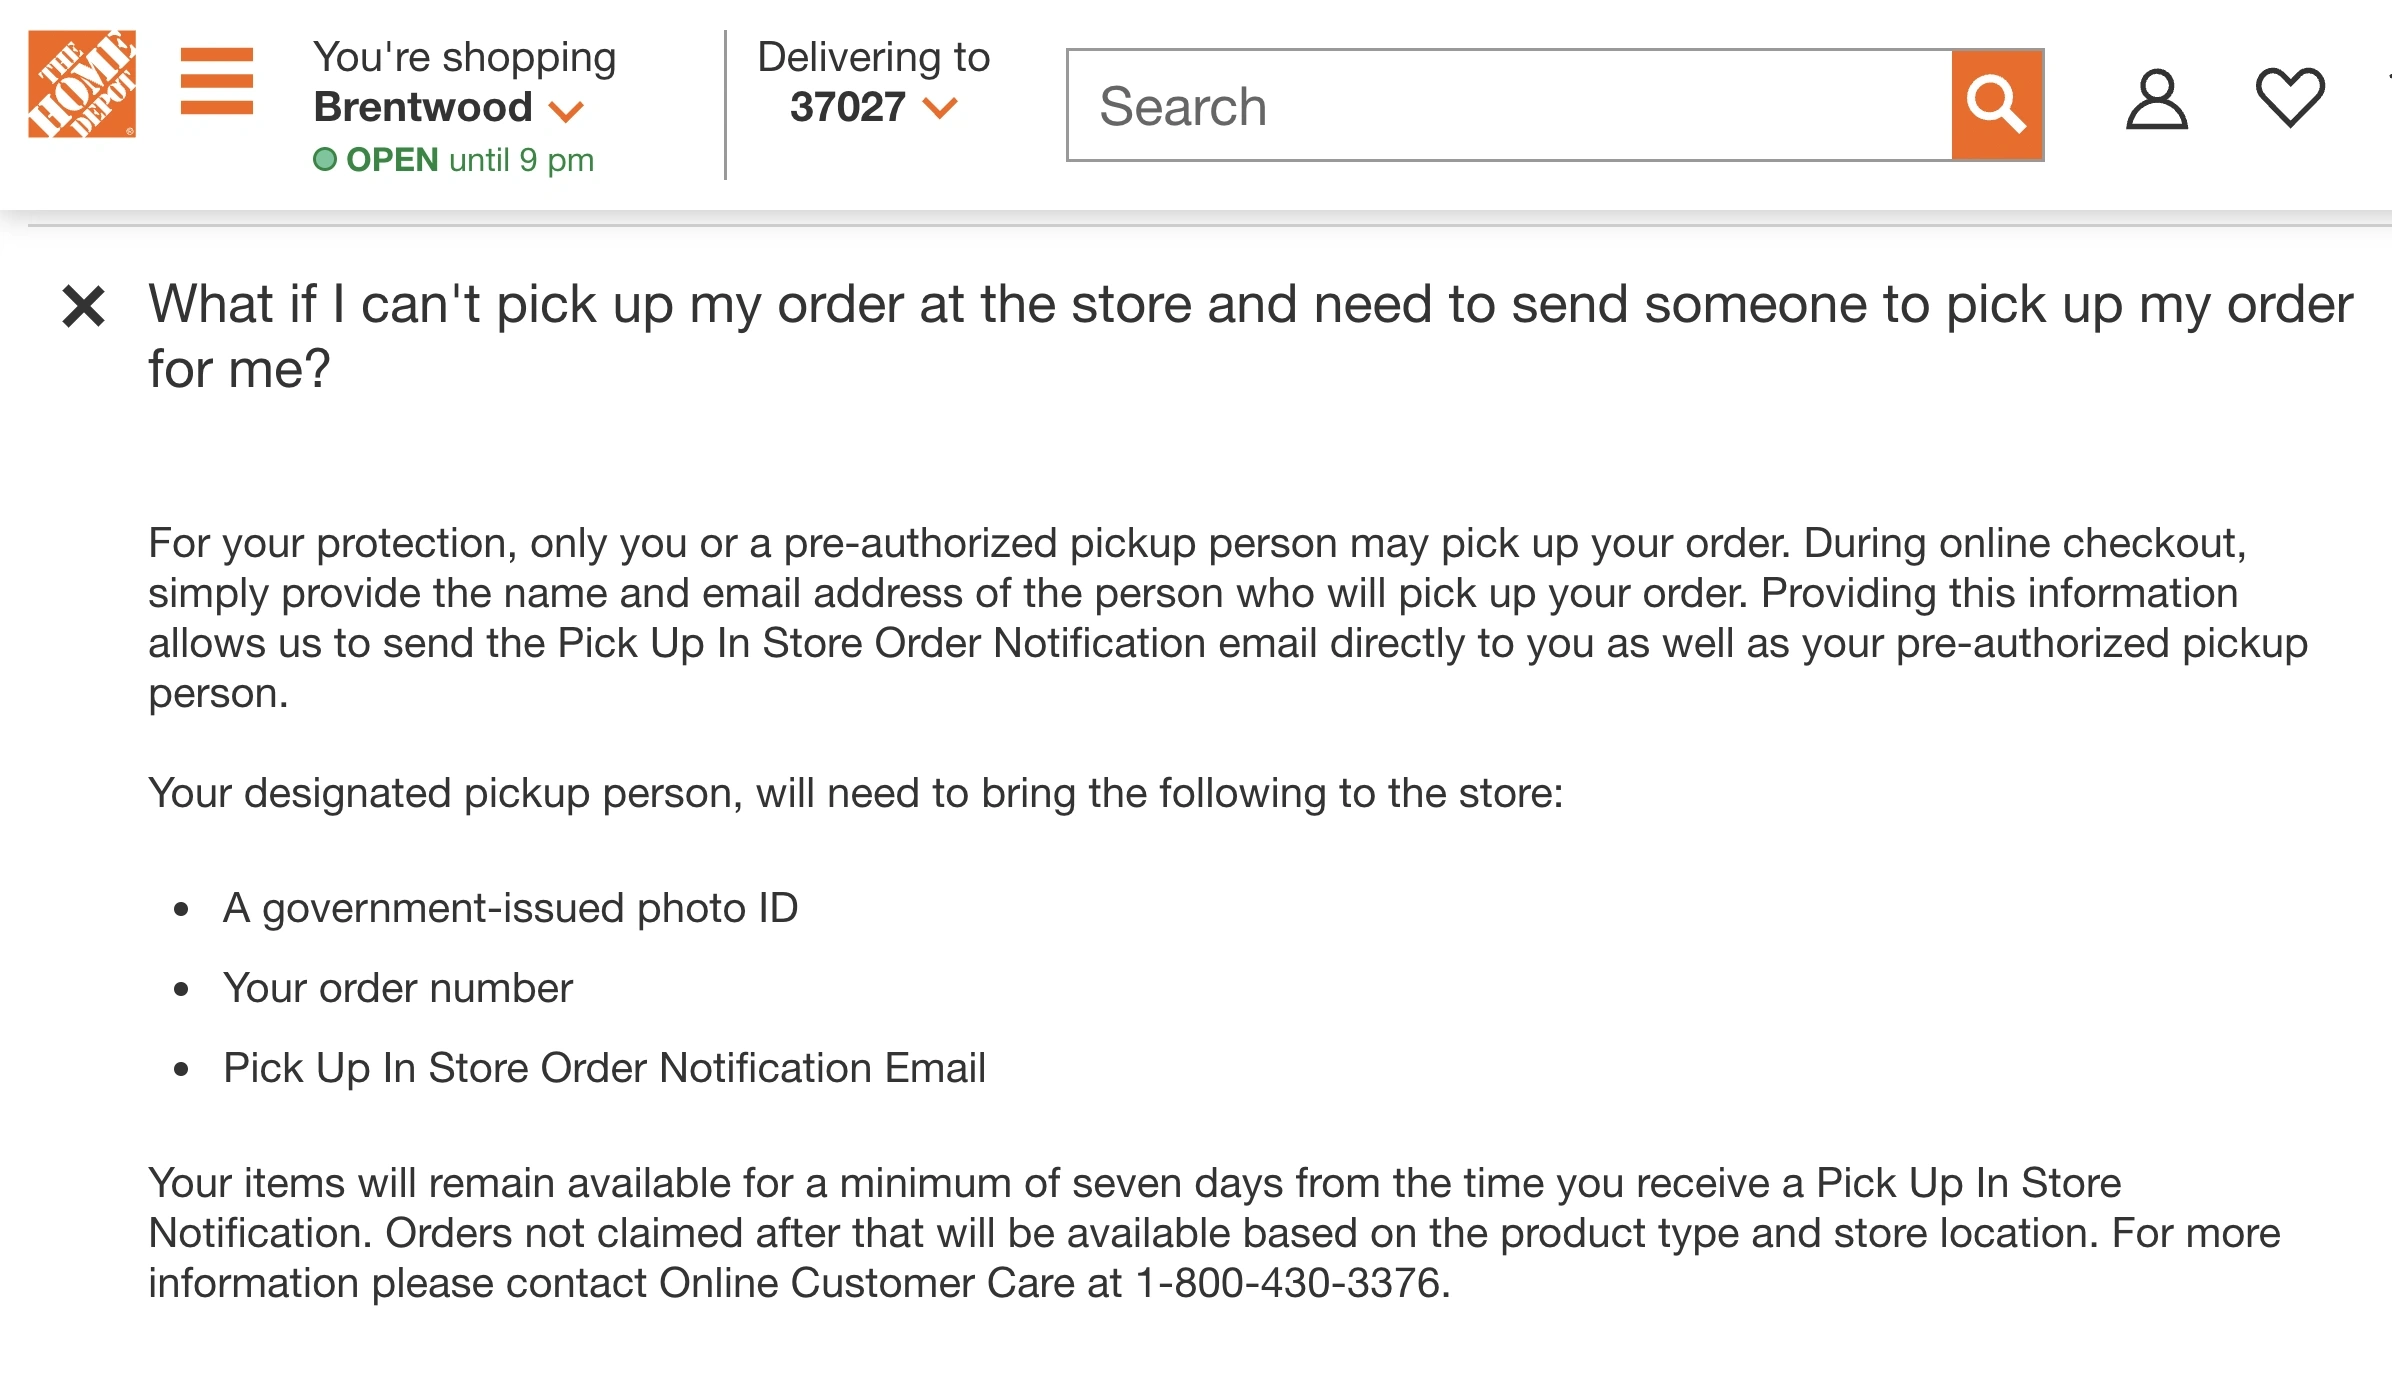
Task: Click the "OPEN until 9 pm" hours text
Action: point(470,160)
